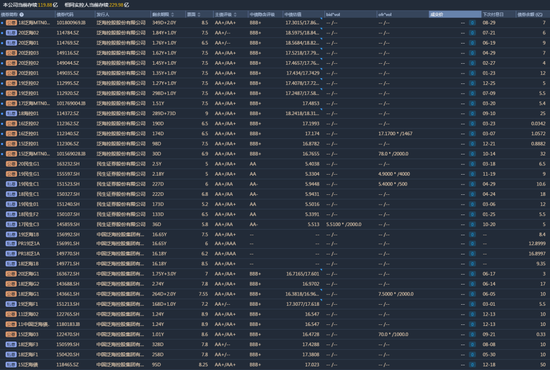
Task: Click the remaining term 1.75Y+3.0Y
Action: [x=164, y=274]
